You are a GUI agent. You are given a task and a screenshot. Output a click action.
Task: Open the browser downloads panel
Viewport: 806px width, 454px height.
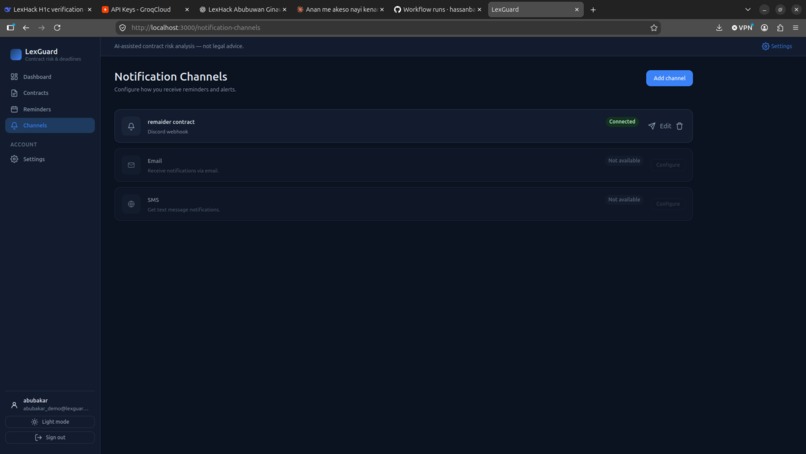[x=719, y=28]
